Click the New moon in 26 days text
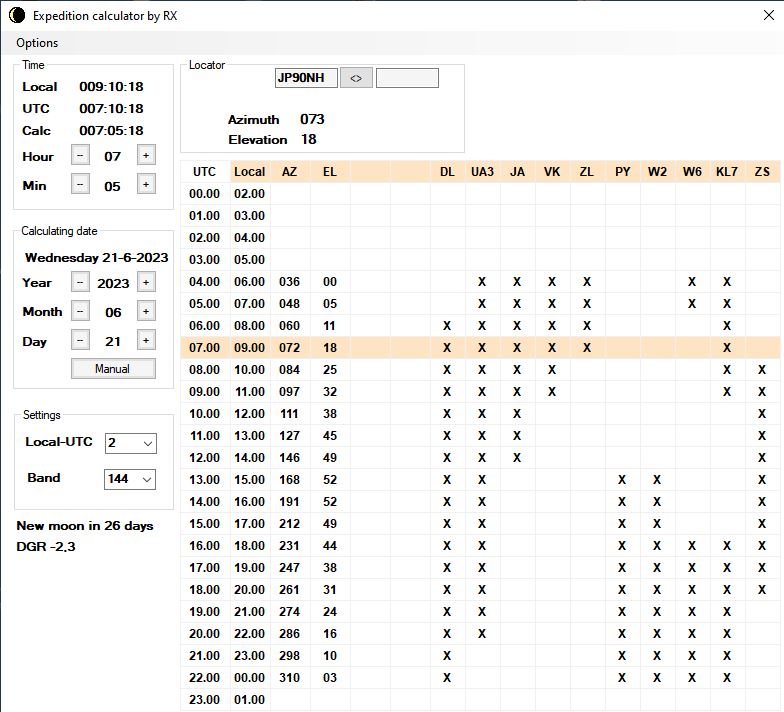The height and width of the screenshot is (712, 784). (85, 526)
